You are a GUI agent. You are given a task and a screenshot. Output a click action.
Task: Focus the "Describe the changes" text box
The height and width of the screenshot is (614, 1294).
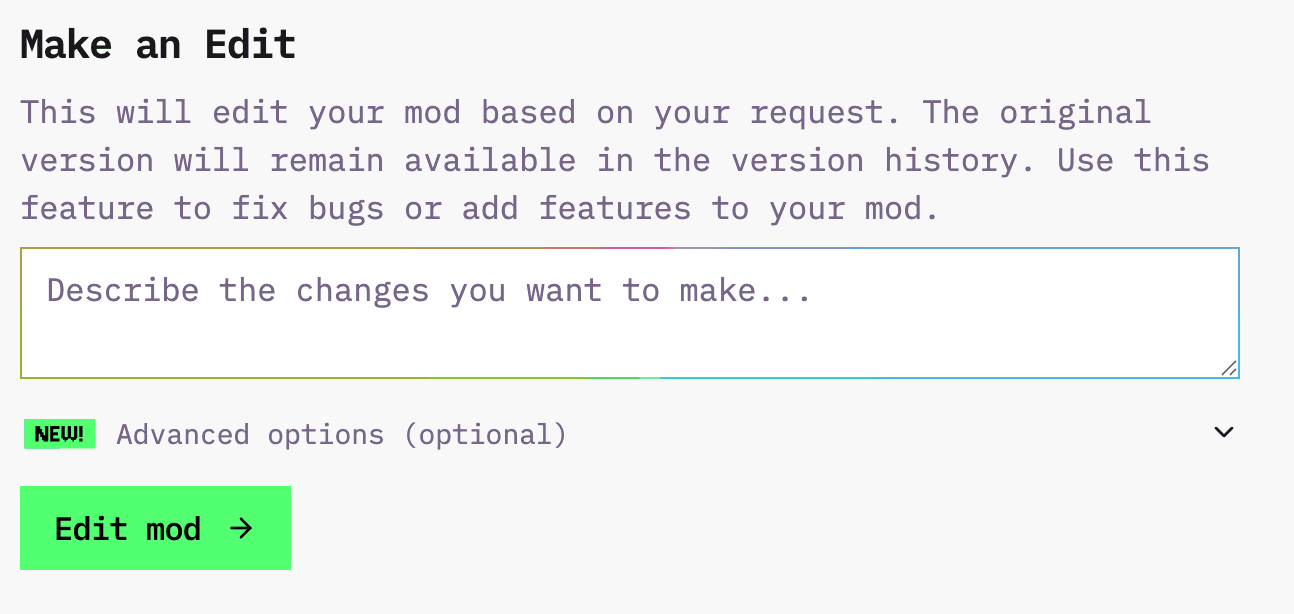click(x=629, y=313)
